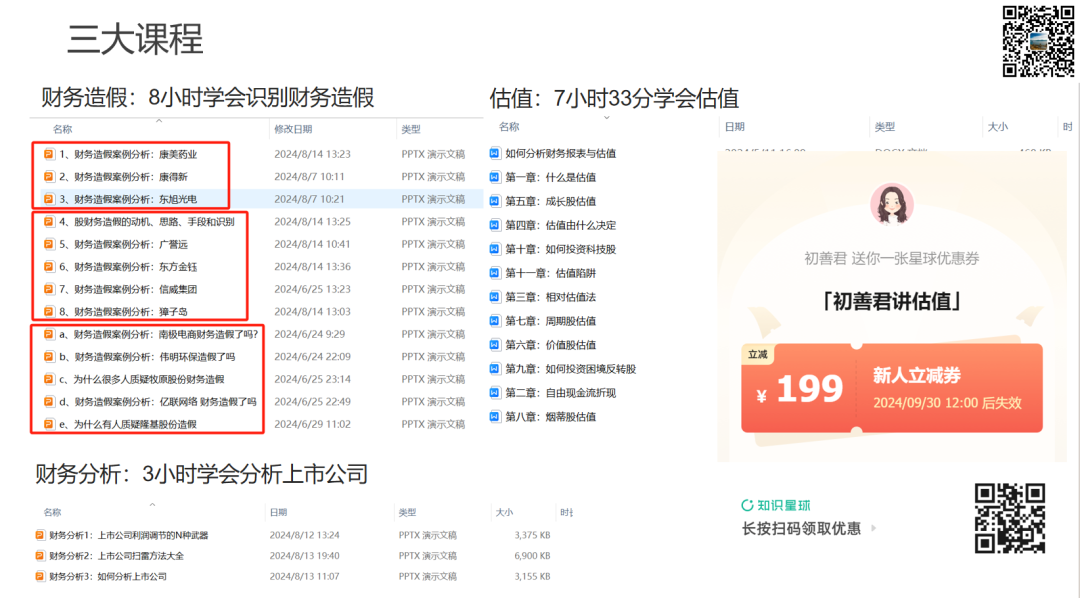
Task: Click the PPTX icon beside 康得新 file
Action: pos(49,176)
